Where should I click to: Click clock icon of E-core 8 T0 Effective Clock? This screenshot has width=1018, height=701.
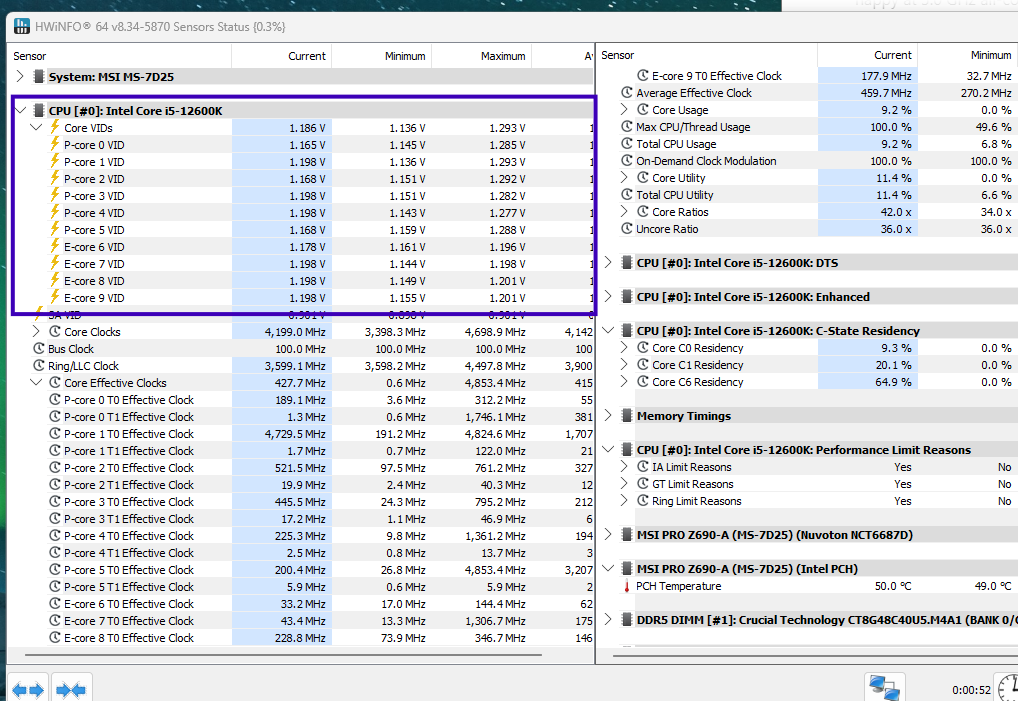click(x=55, y=637)
